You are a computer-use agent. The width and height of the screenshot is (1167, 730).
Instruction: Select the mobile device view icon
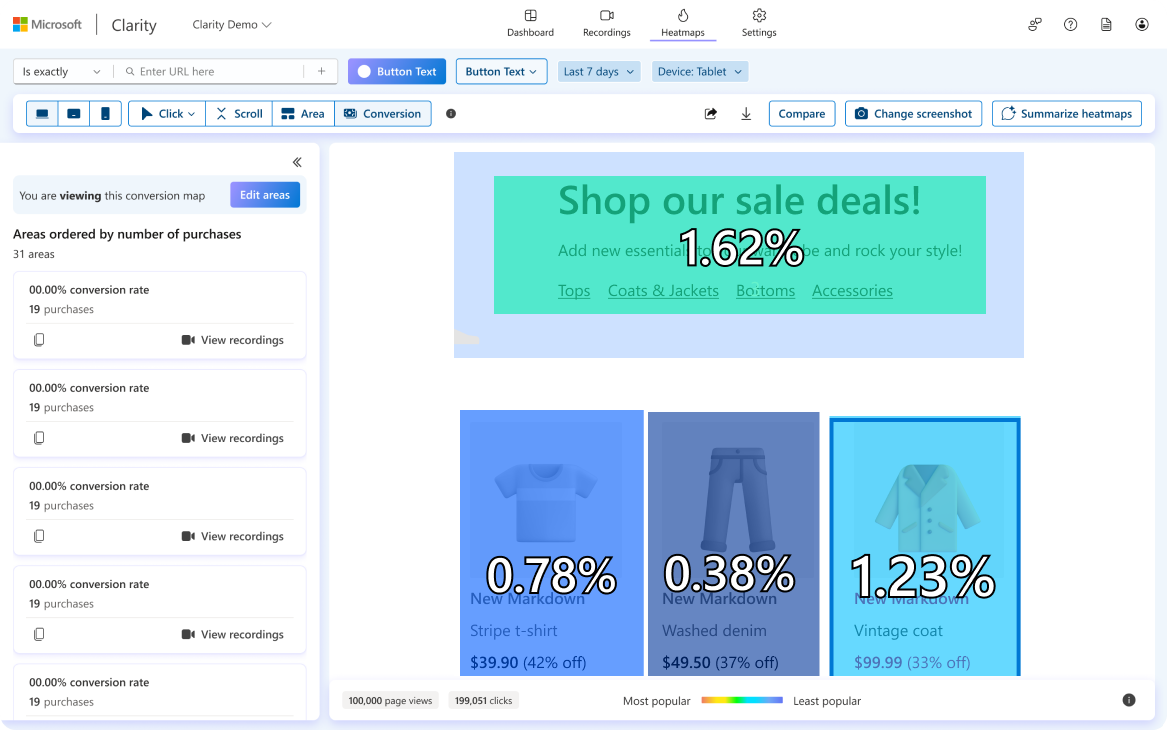coord(105,114)
